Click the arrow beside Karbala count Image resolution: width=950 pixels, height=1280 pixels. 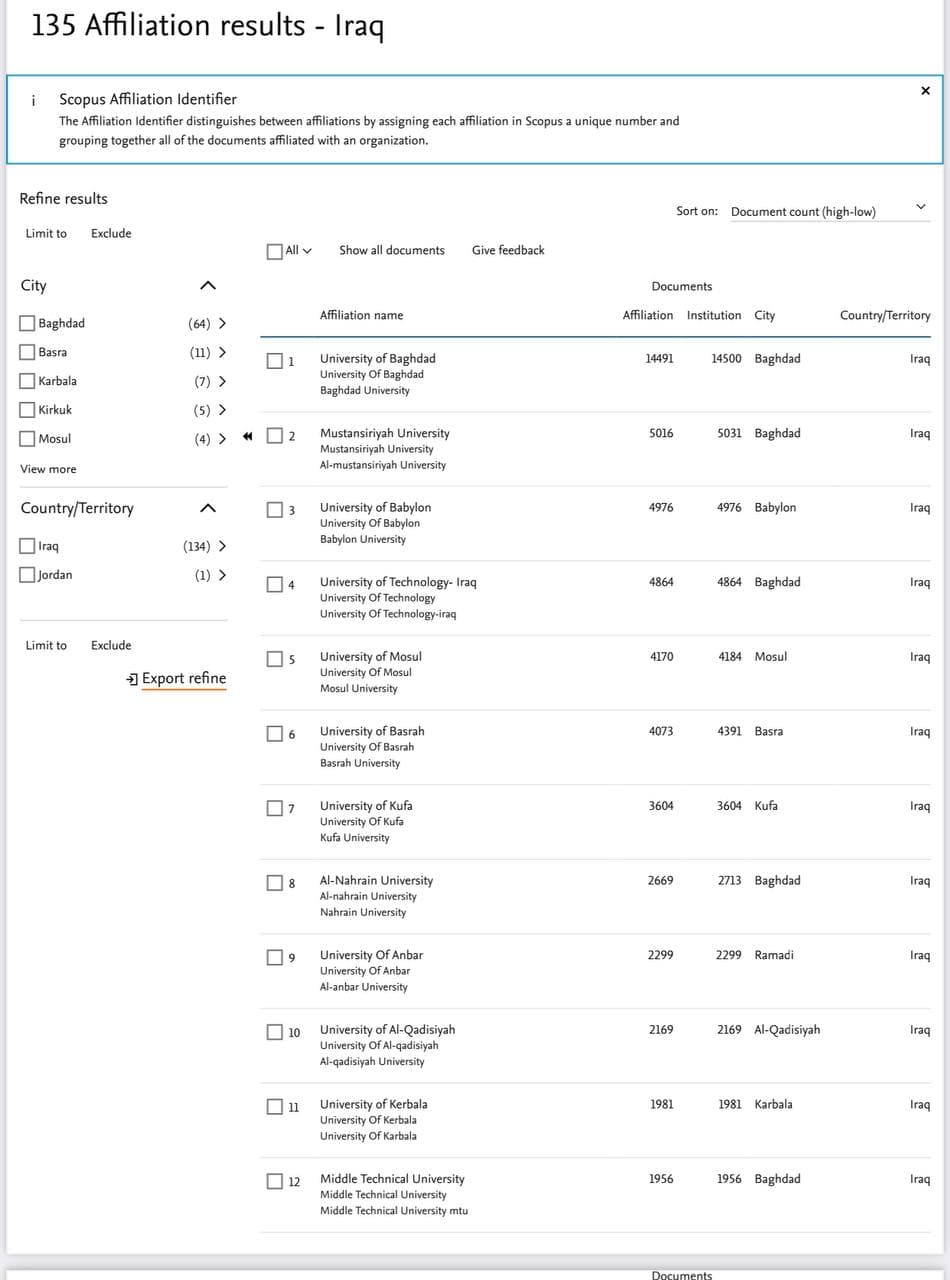point(222,381)
